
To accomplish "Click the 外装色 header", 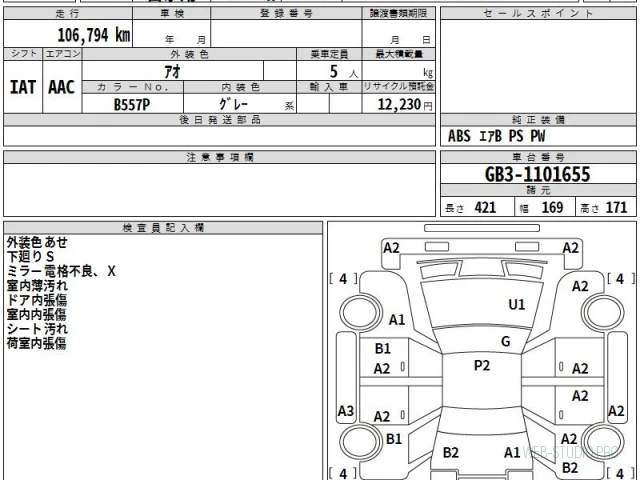I will pos(189,54).
